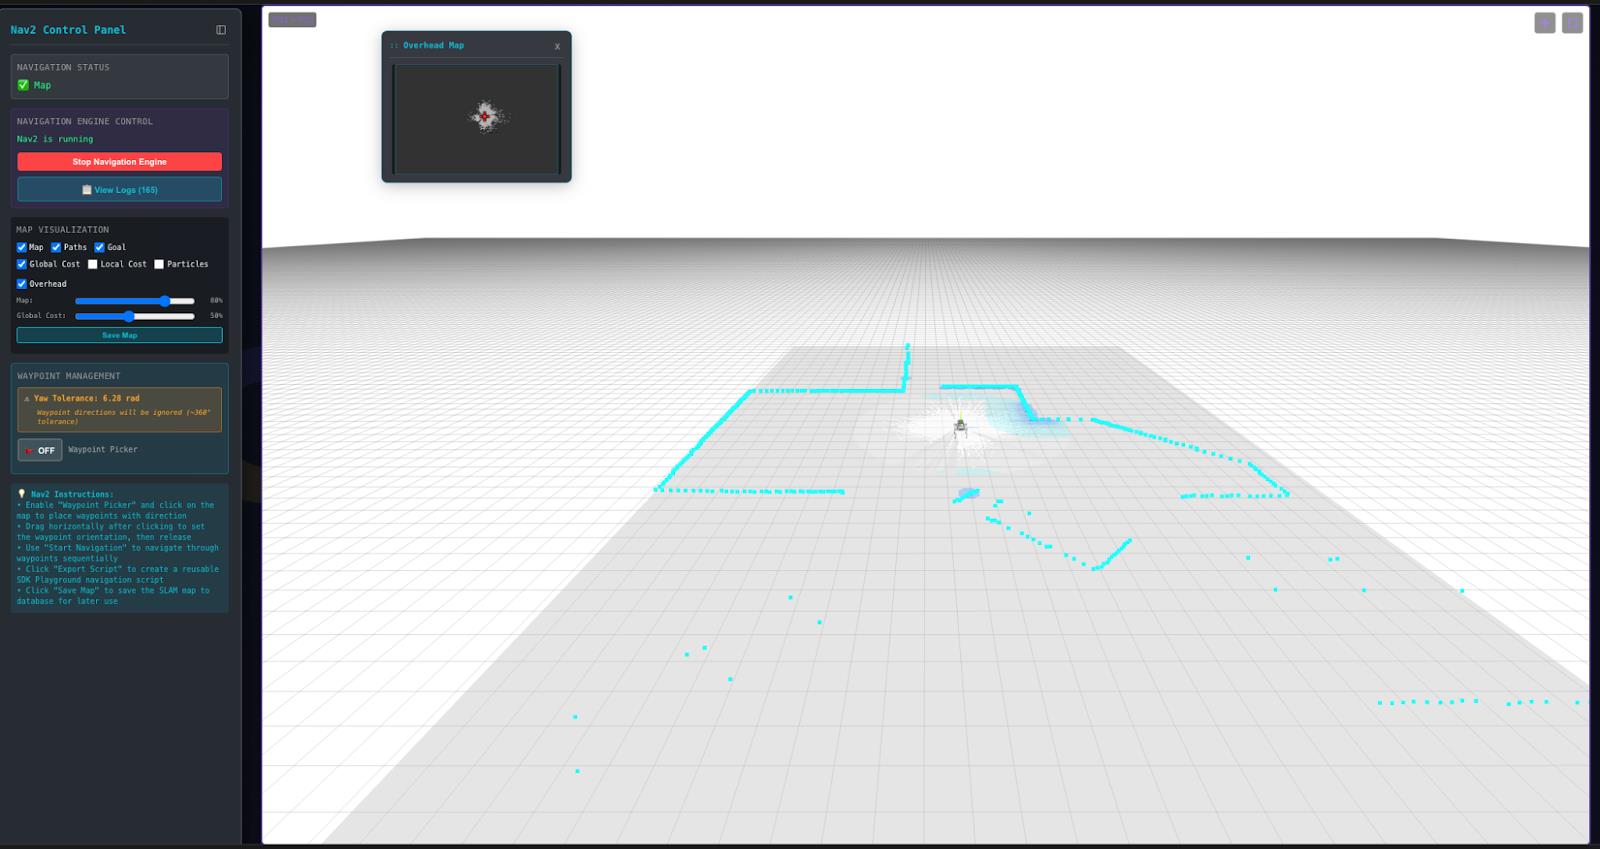This screenshot has width=1600, height=849.
Task: Click the left viewport button at top right
Action: click(x=1544, y=22)
